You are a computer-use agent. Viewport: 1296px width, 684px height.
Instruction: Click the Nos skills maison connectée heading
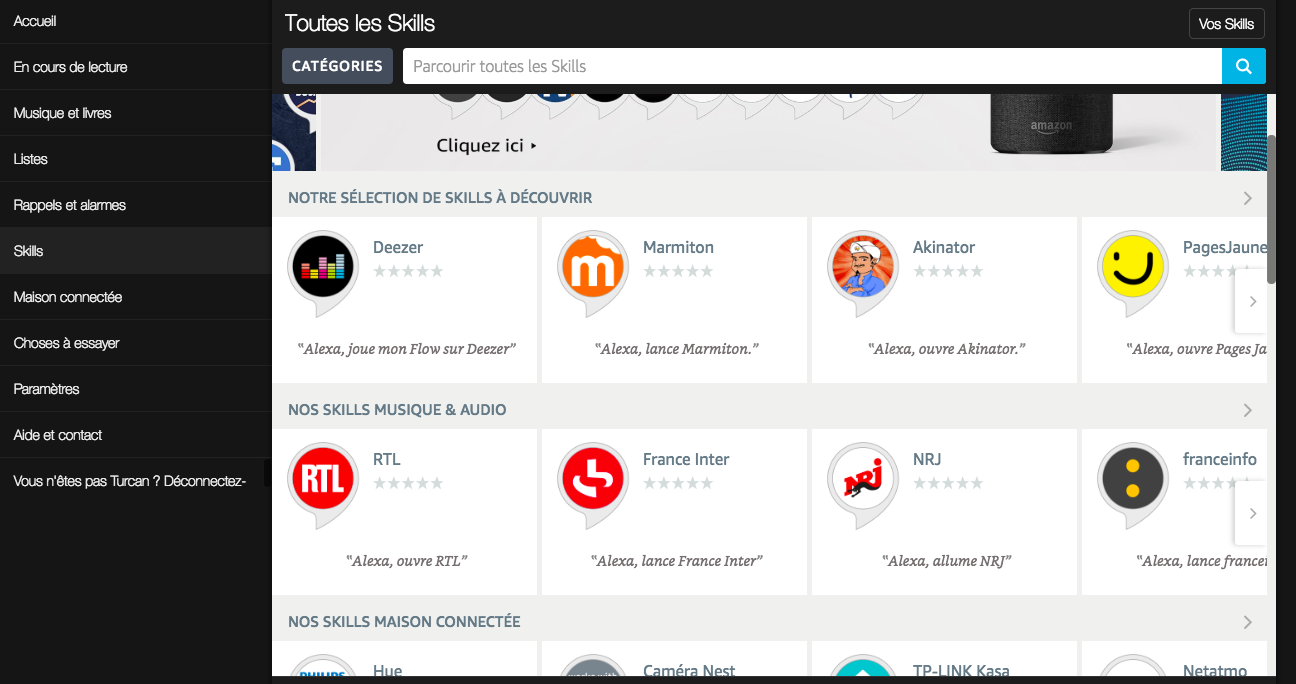[x=404, y=622]
